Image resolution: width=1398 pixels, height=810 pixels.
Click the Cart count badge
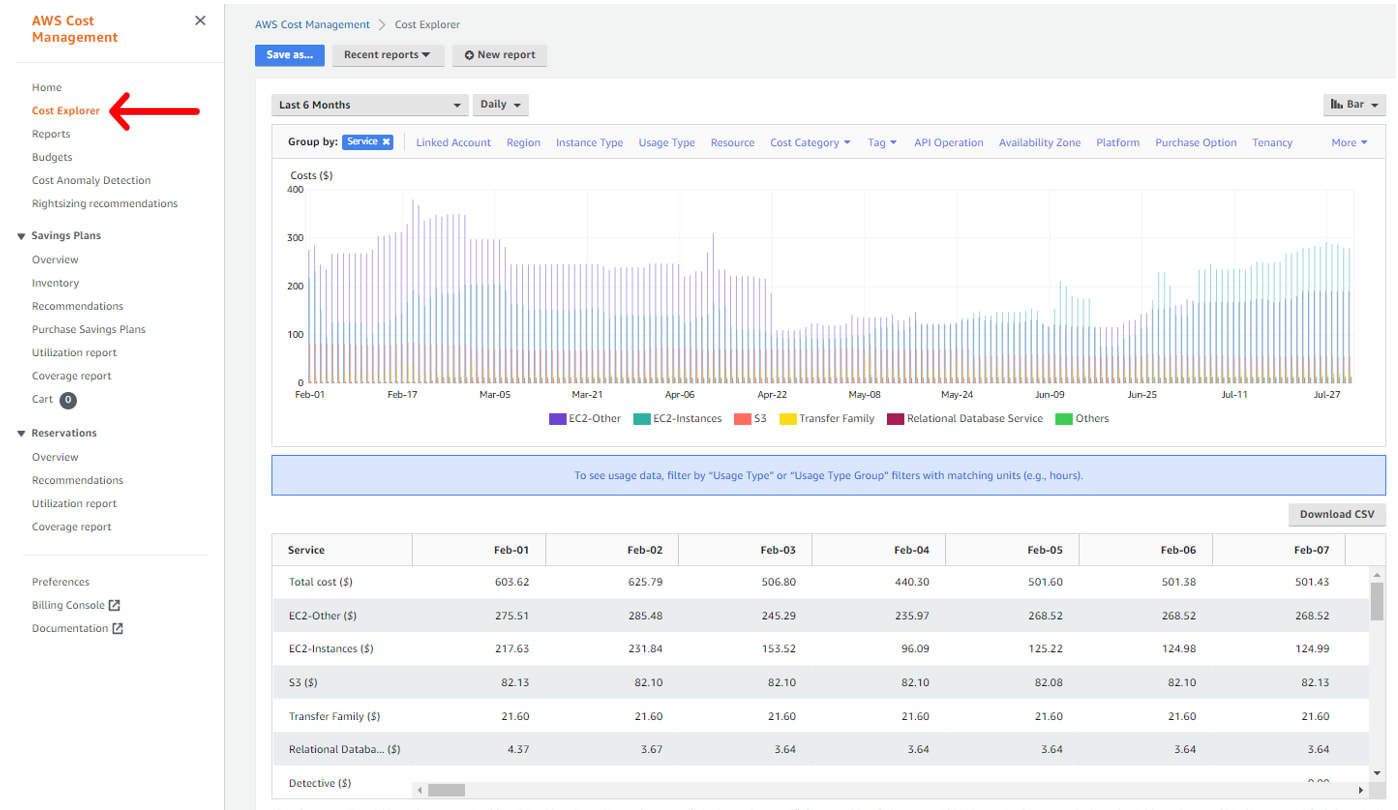(x=68, y=400)
